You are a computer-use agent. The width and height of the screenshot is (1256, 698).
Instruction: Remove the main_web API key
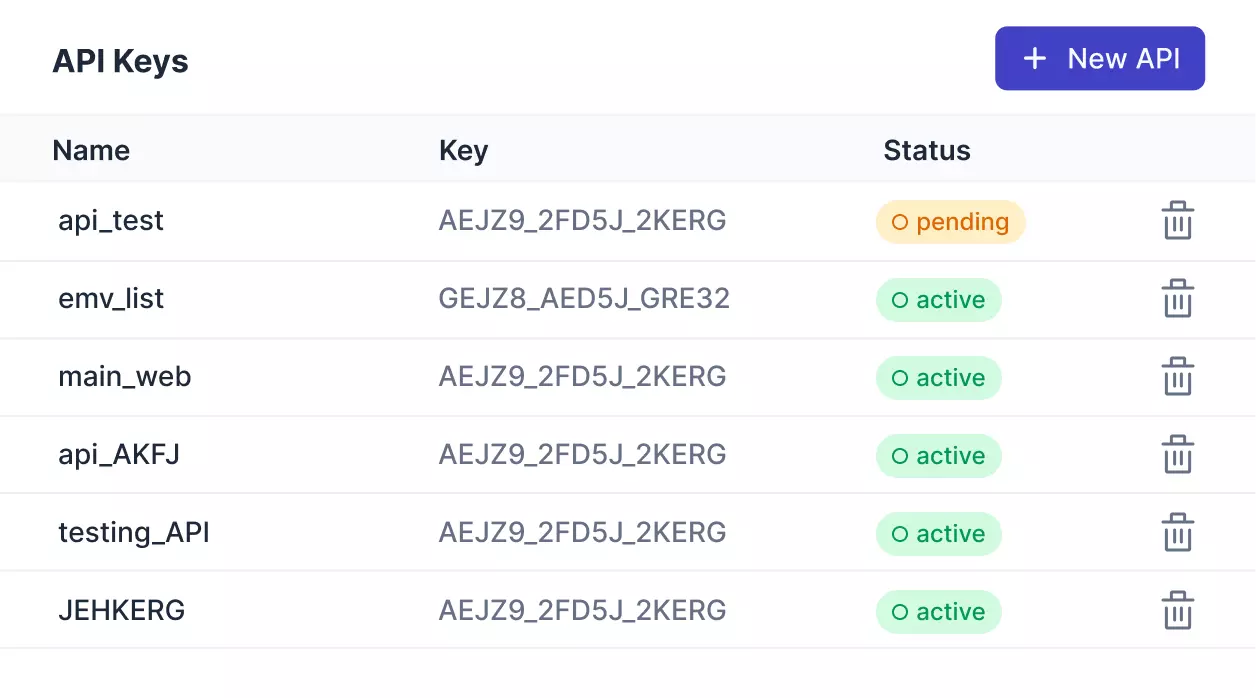pyautogui.click(x=1177, y=377)
